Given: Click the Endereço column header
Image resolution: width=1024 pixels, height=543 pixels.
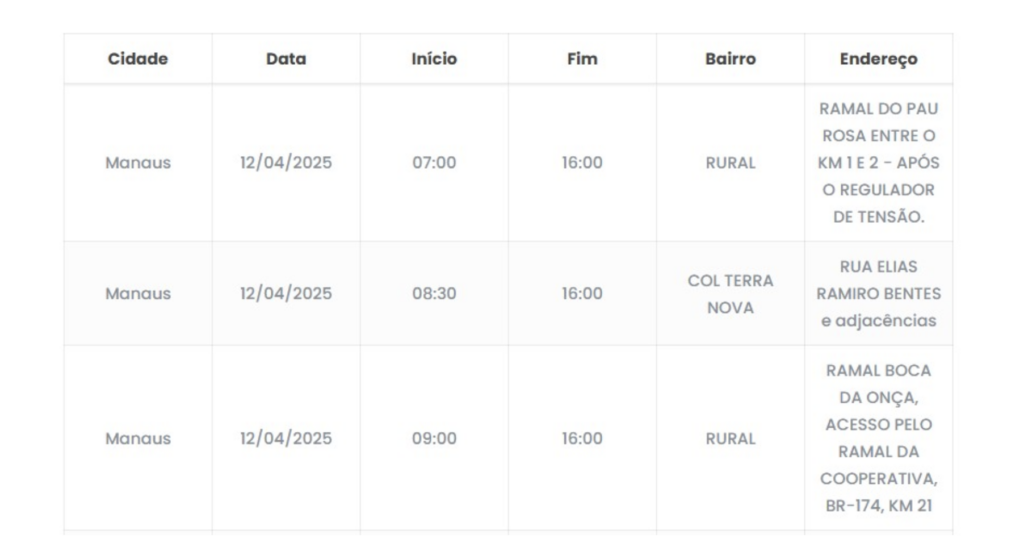Looking at the screenshot, I should point(878,59).
